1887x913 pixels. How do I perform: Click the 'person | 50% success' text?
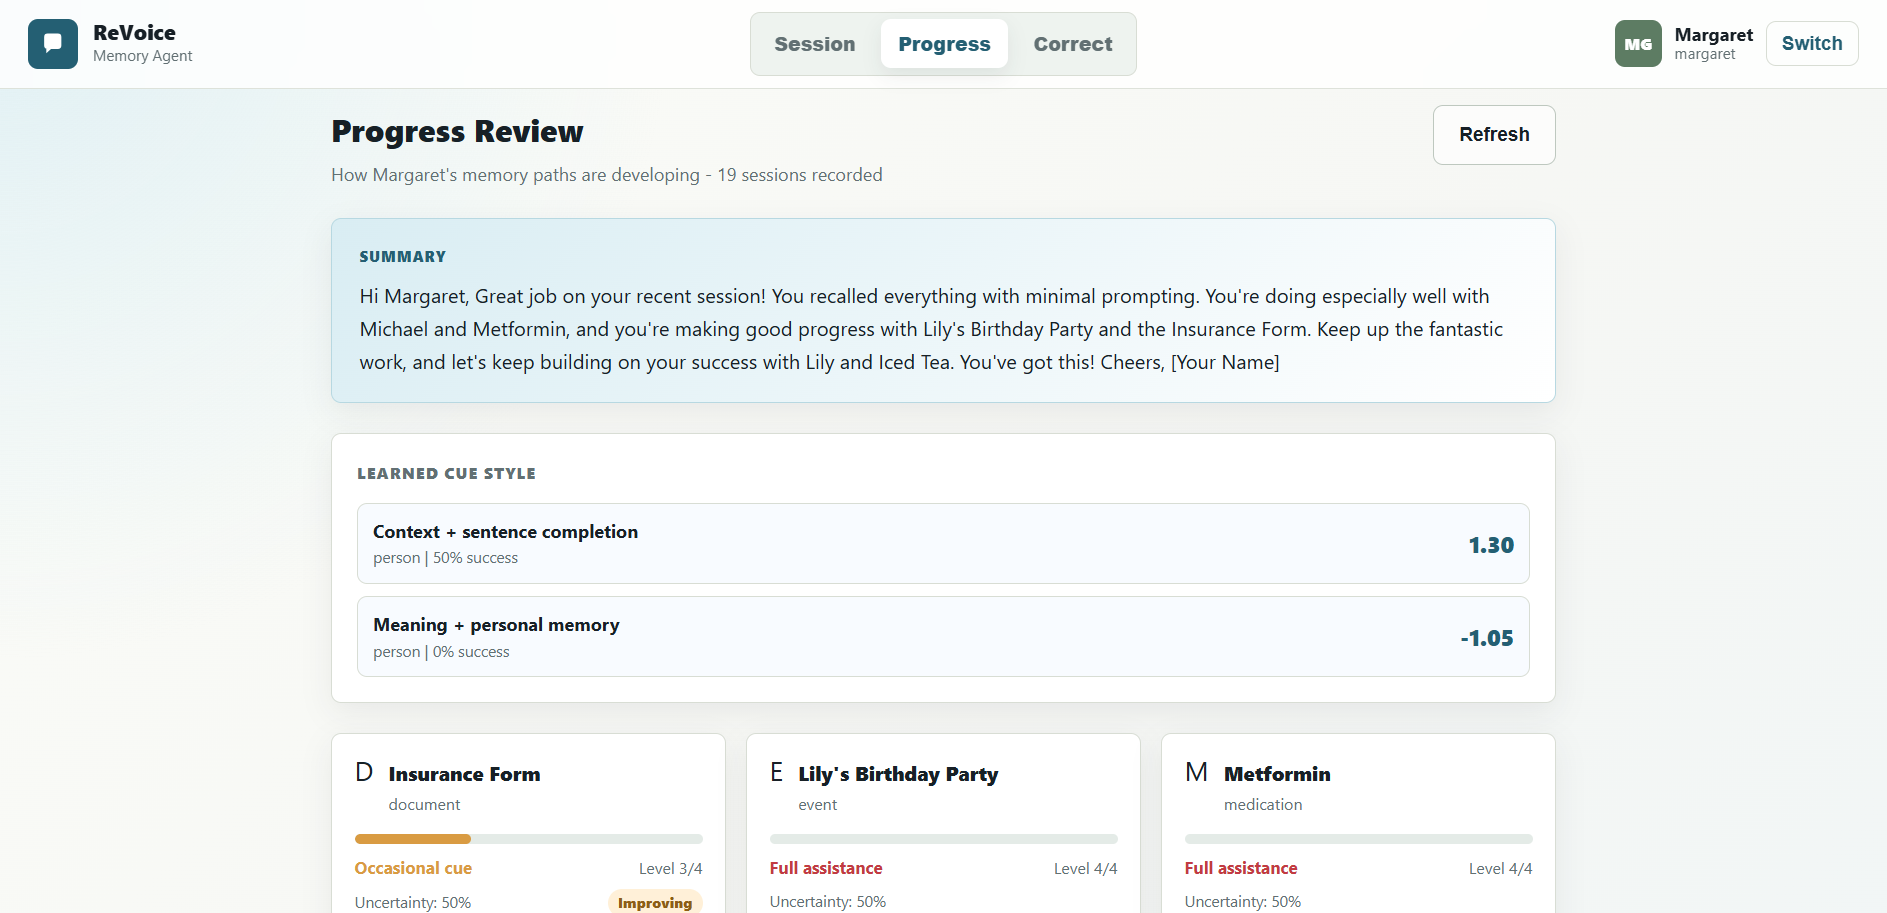(446, 558)
